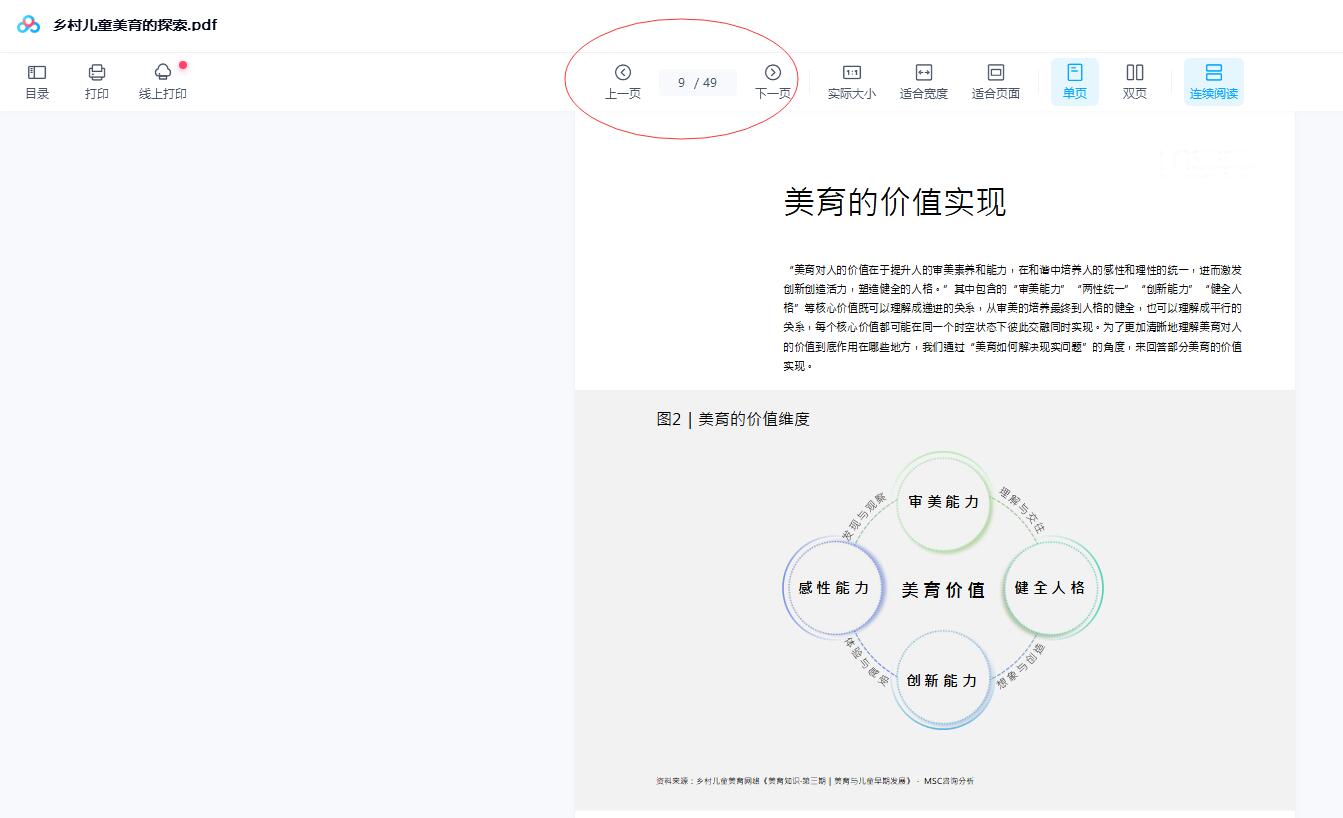
Task: Switch to 实际大小 actual size view
Action: pos(851,82)
